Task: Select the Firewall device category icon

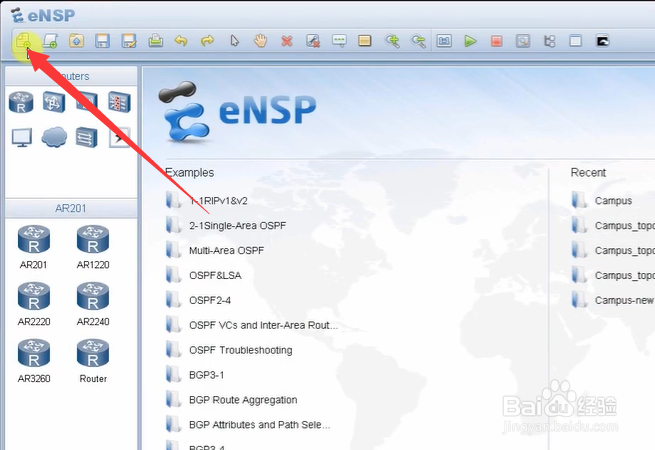Action: click(x=119, y=102)
